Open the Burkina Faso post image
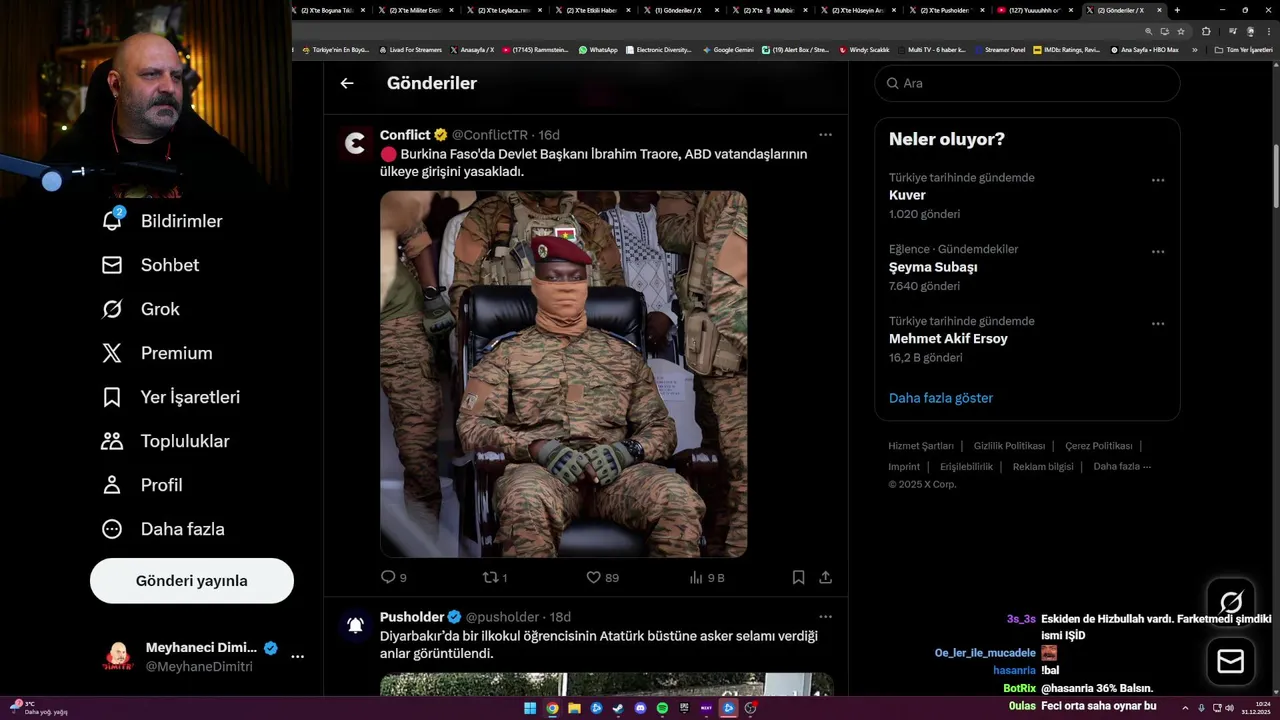The height and width of the screenshot is (720, 1280). click(563, 374)
